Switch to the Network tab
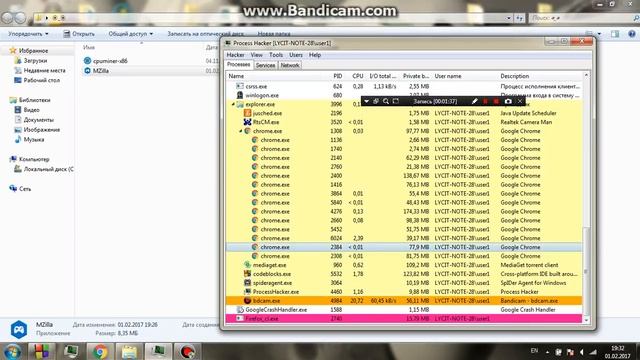The width and height of the screenshot is (640, 360). pos(290,65)
